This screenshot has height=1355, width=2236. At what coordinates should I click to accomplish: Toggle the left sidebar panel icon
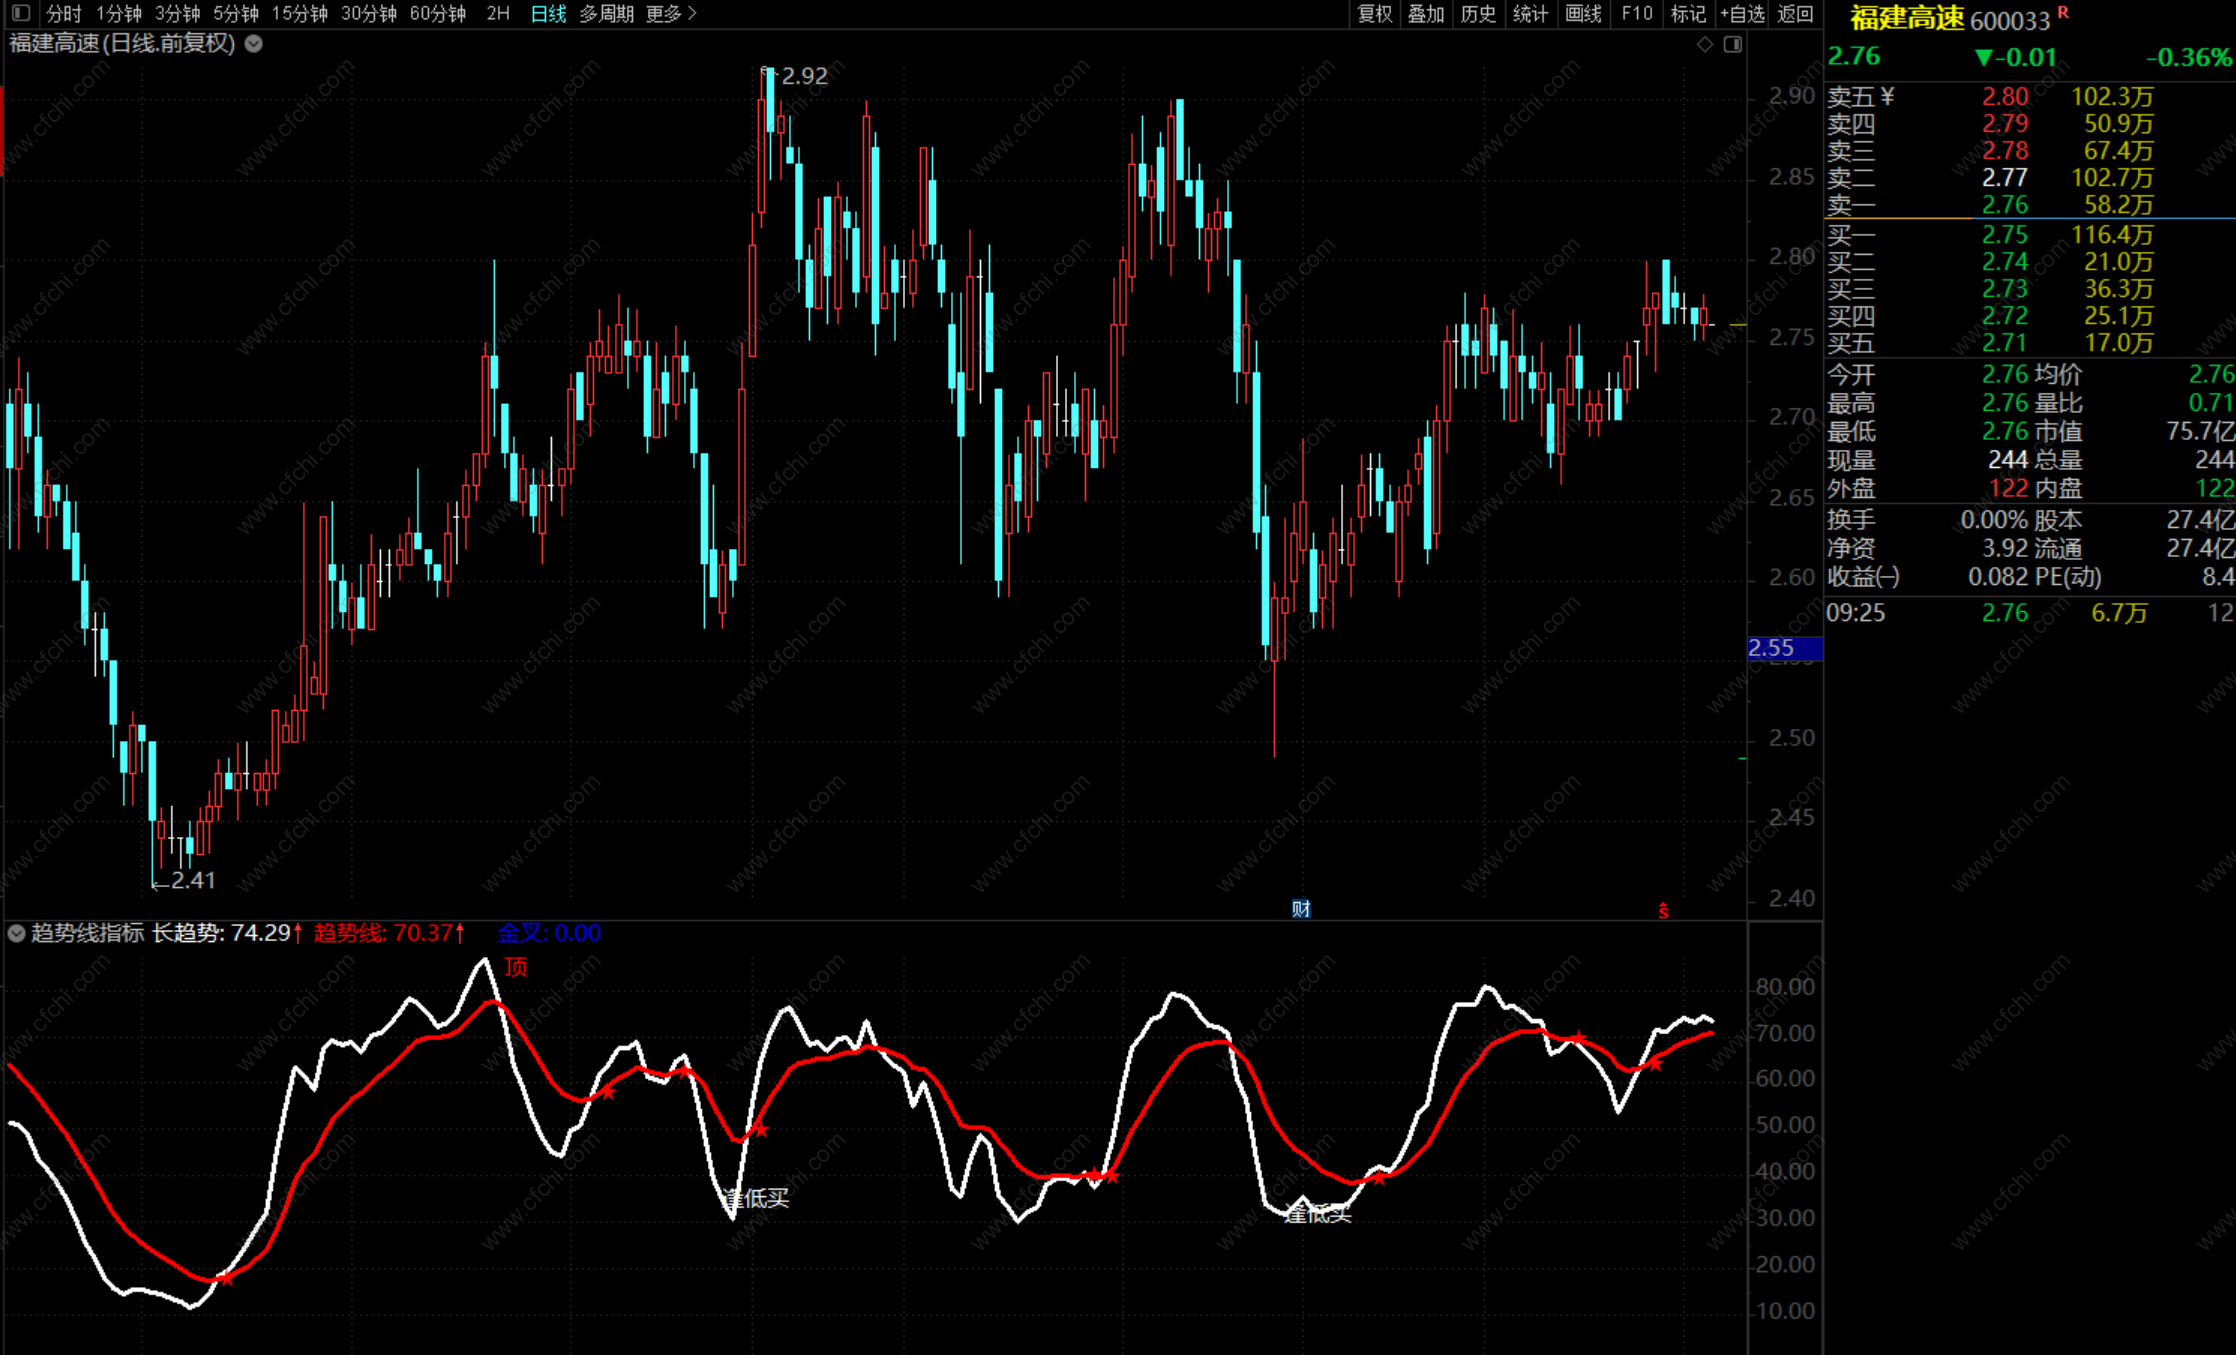click(x=21, y=13)
